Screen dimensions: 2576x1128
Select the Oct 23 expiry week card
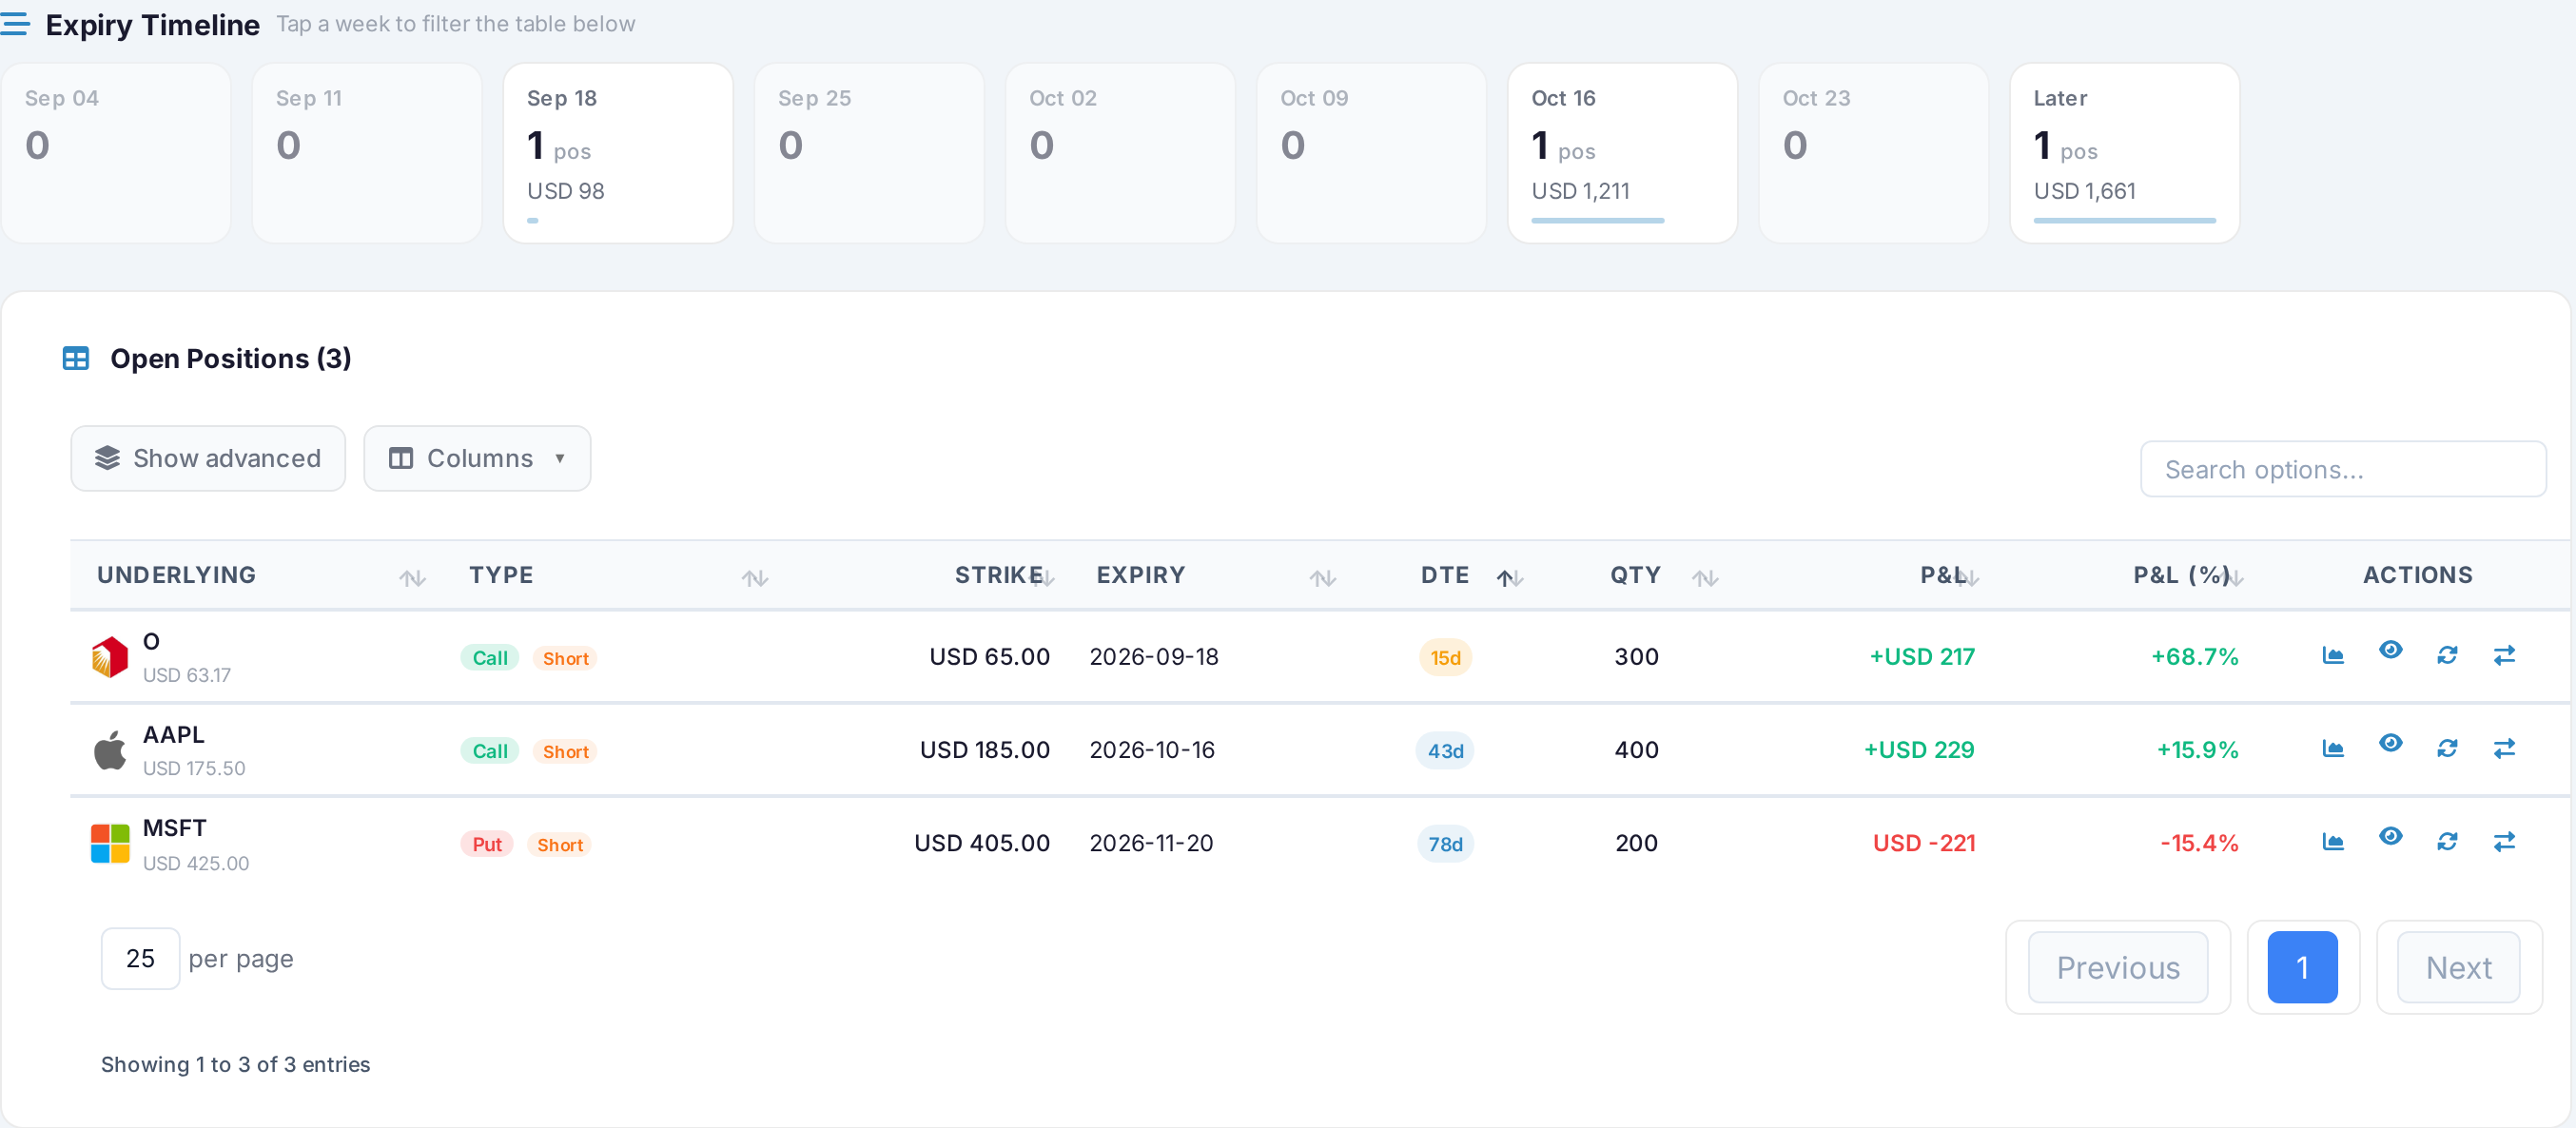coord(1873,153)
